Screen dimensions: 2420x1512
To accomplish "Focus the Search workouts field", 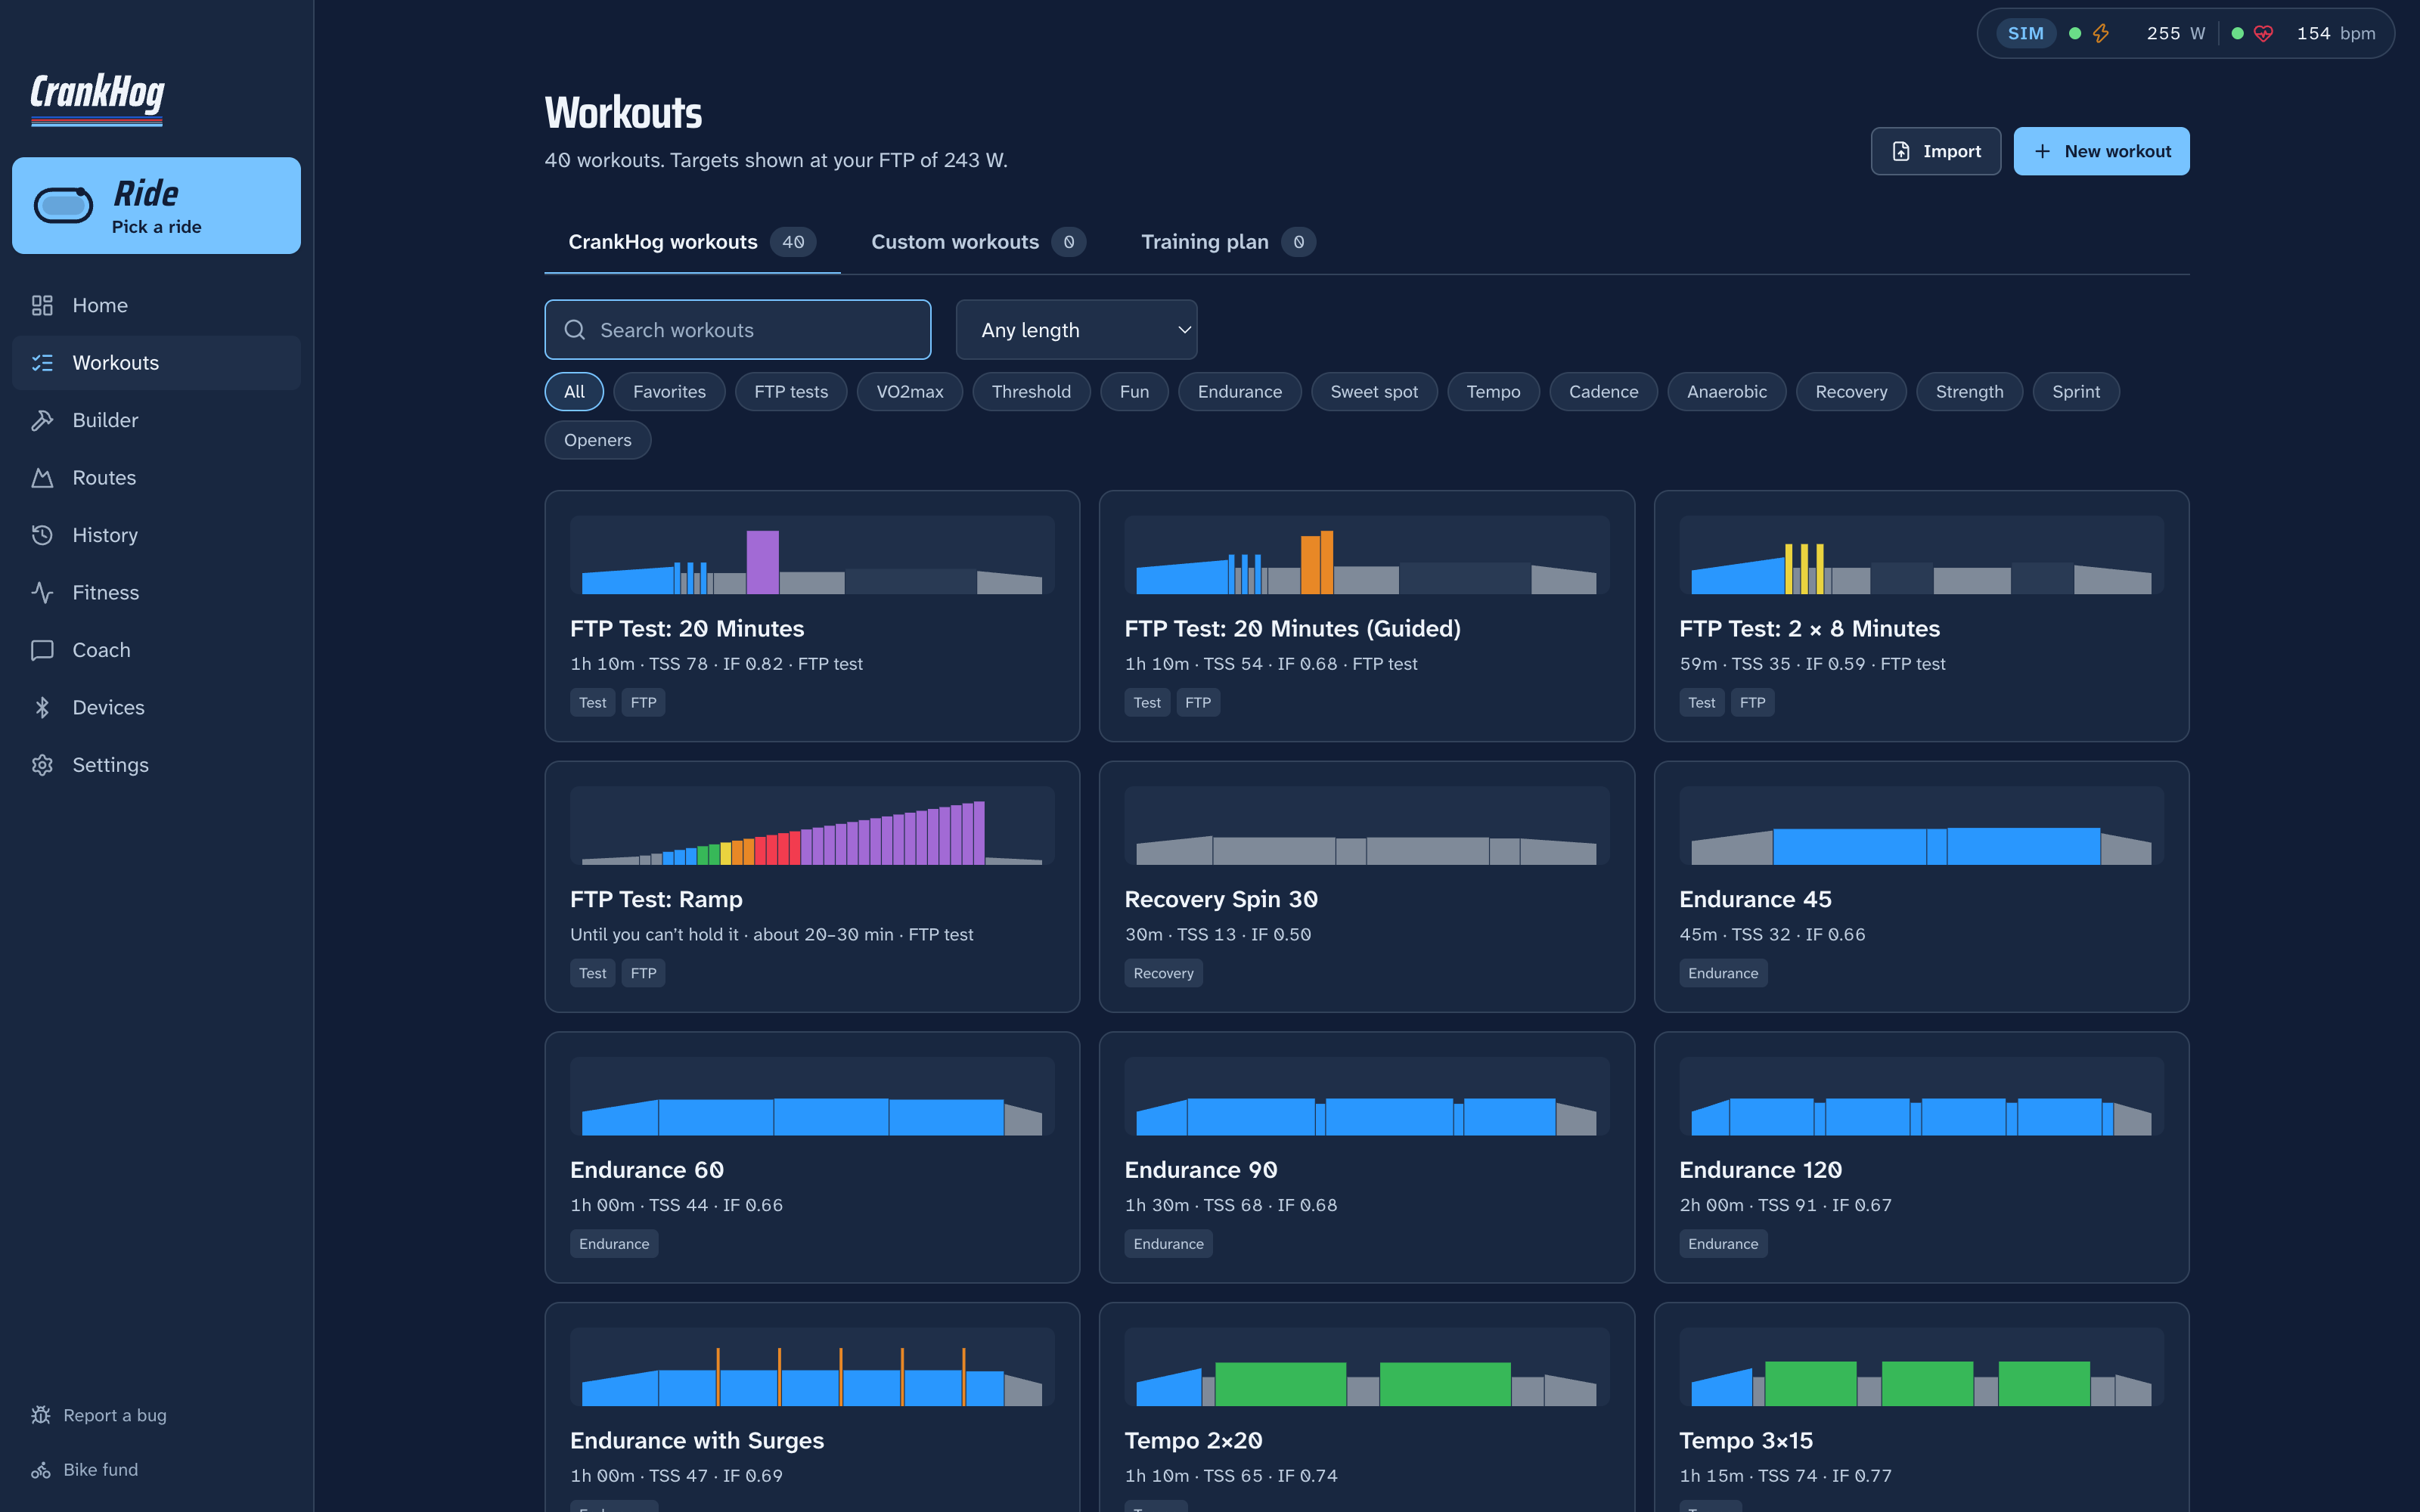I will tap(738, 330).
